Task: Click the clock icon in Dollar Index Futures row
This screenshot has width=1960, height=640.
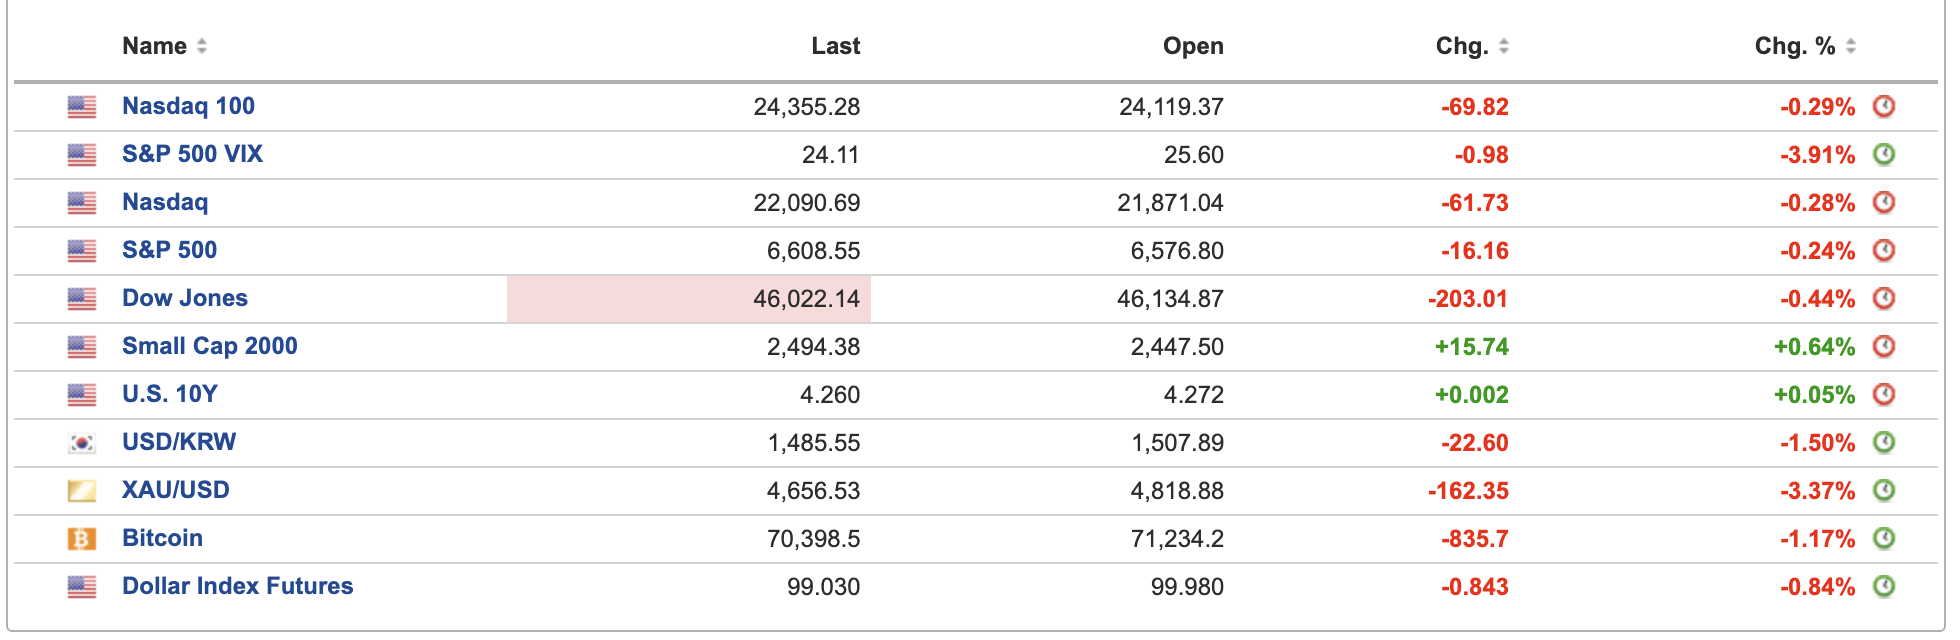Action: (x=1884, y=586)
